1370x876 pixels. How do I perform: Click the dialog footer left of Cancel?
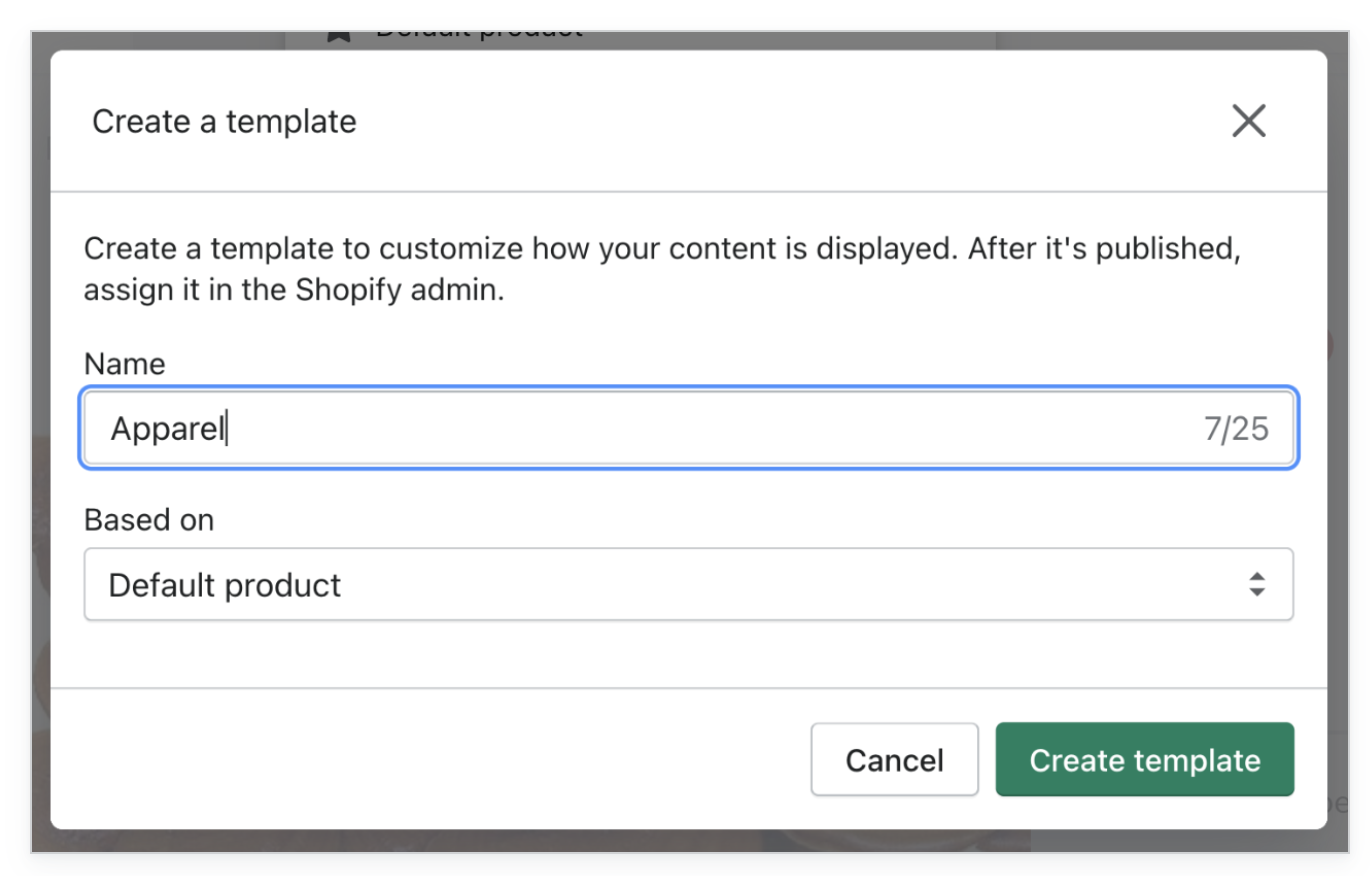click(430, 760)
